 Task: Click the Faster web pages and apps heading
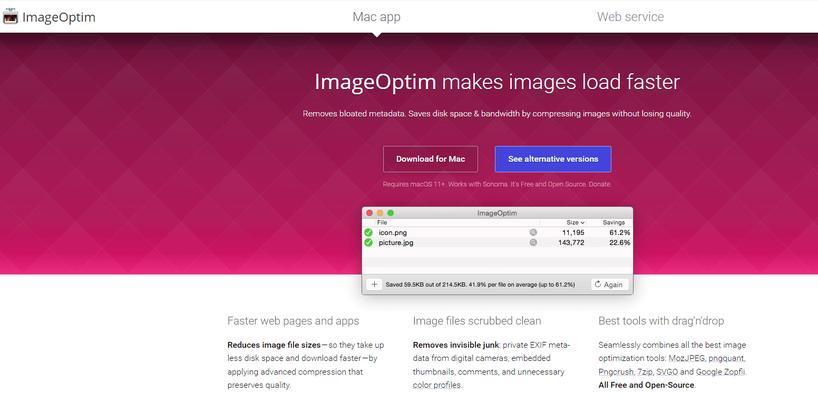point(293,321)
